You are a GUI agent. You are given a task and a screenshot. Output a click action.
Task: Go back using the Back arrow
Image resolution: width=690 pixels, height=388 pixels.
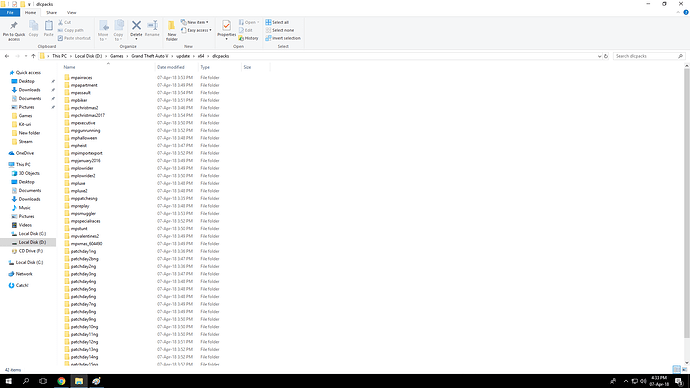pos(7,56)
